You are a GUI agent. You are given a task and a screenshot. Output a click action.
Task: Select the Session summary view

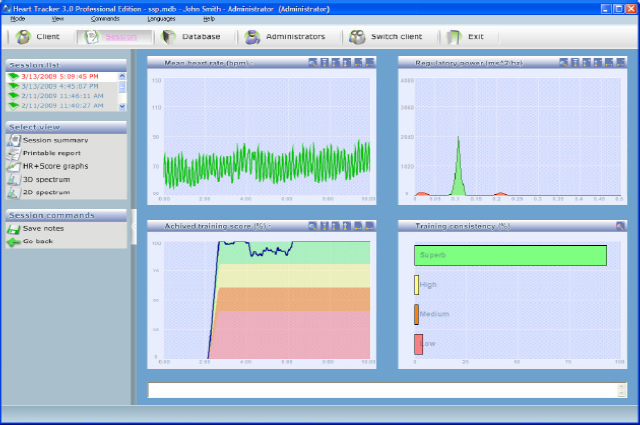(x=54, y=140)
